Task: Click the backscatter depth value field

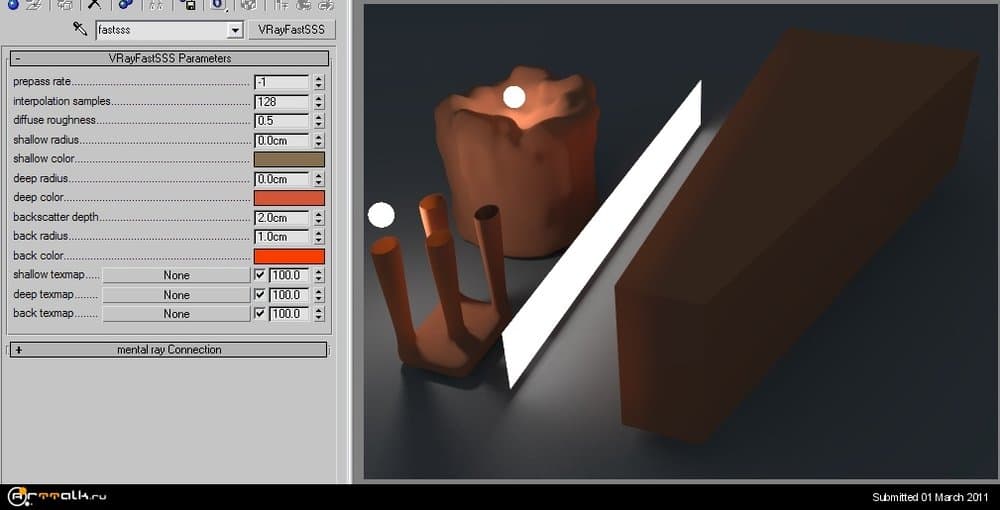Action: click(281, 217)
